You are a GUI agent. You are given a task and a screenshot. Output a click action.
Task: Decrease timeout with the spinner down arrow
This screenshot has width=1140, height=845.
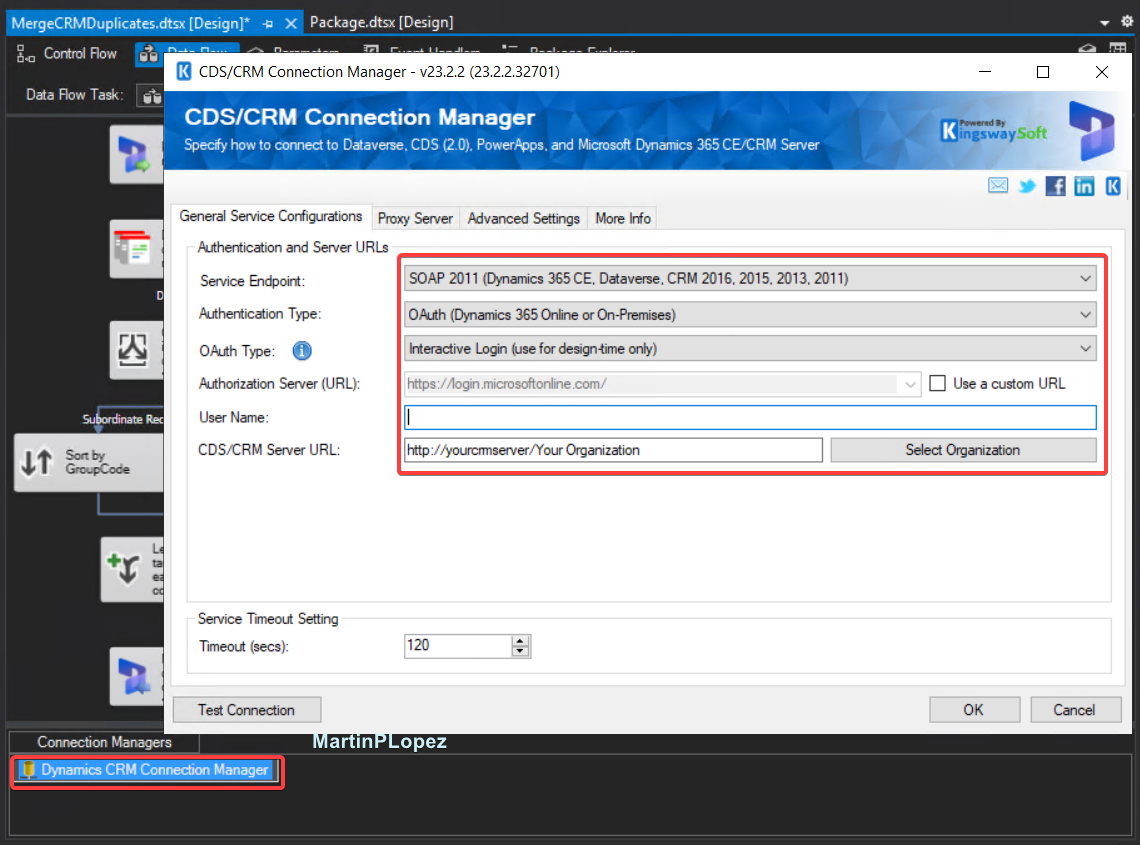pyautogui.click(x=520, y=652)
